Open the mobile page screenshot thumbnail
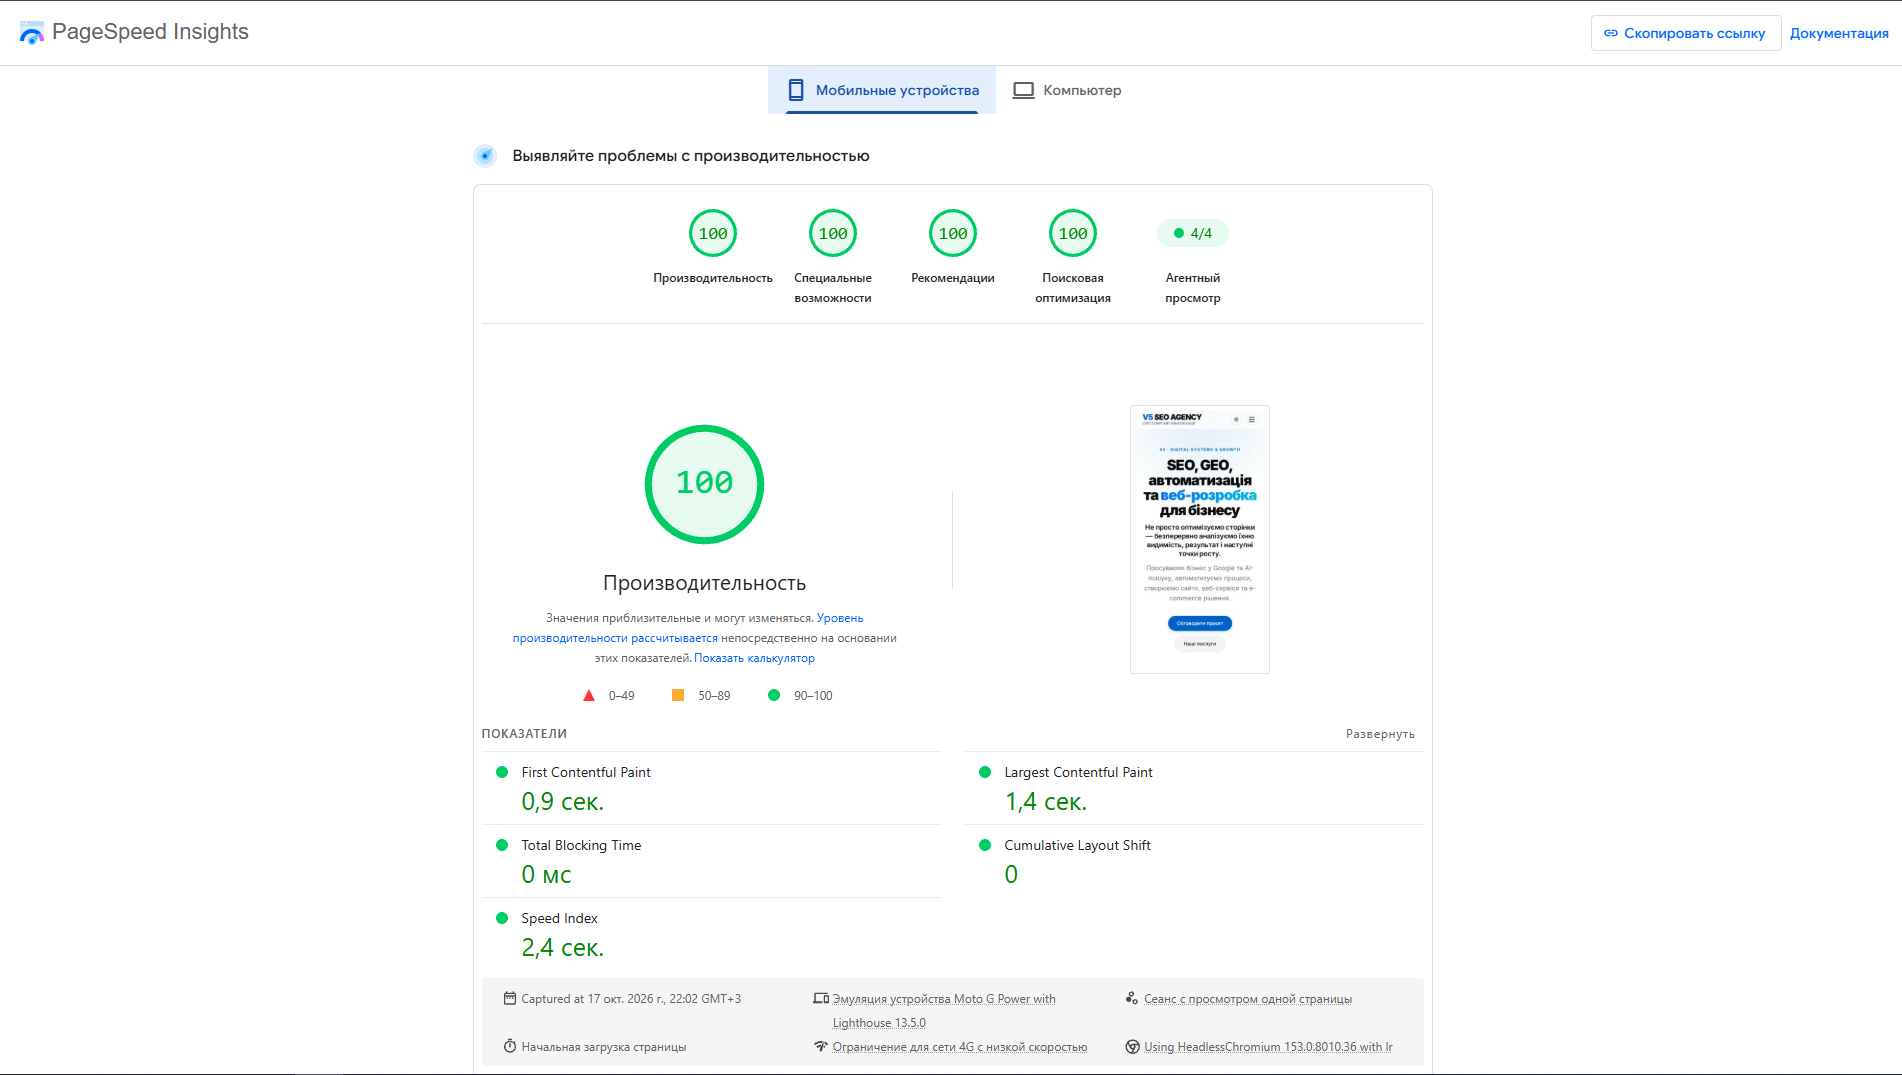 click(x=1200, y=539)
